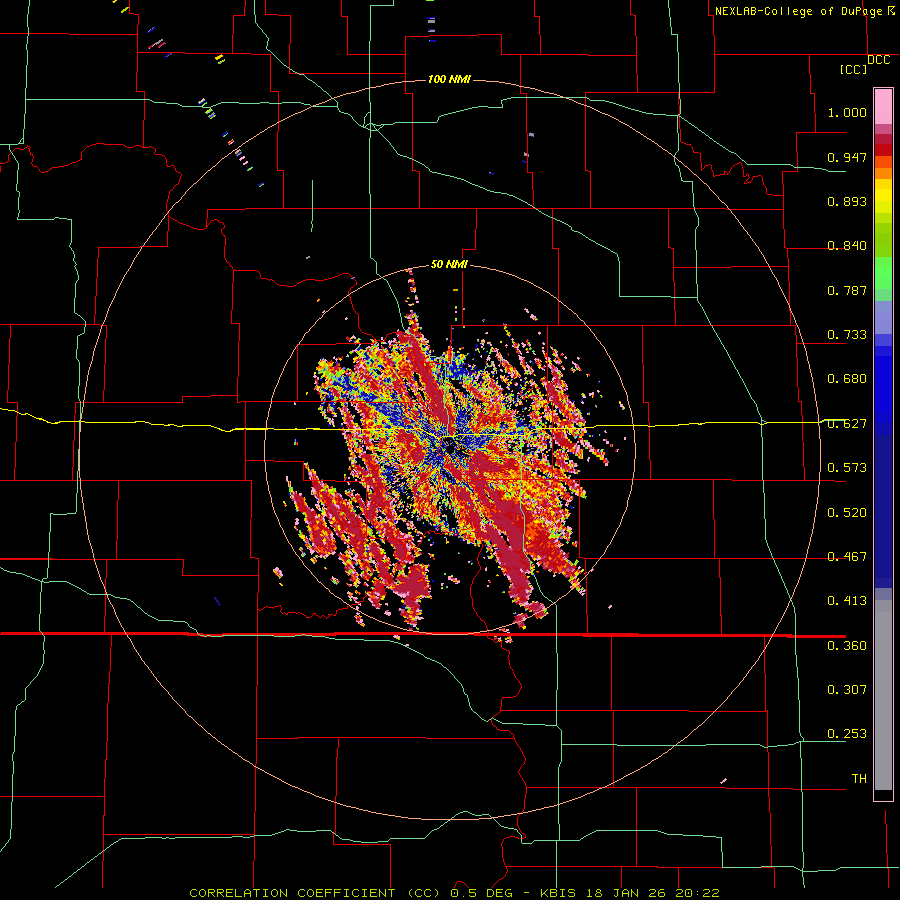Pick the yellow segment of the color bar

tap(883, 197)
